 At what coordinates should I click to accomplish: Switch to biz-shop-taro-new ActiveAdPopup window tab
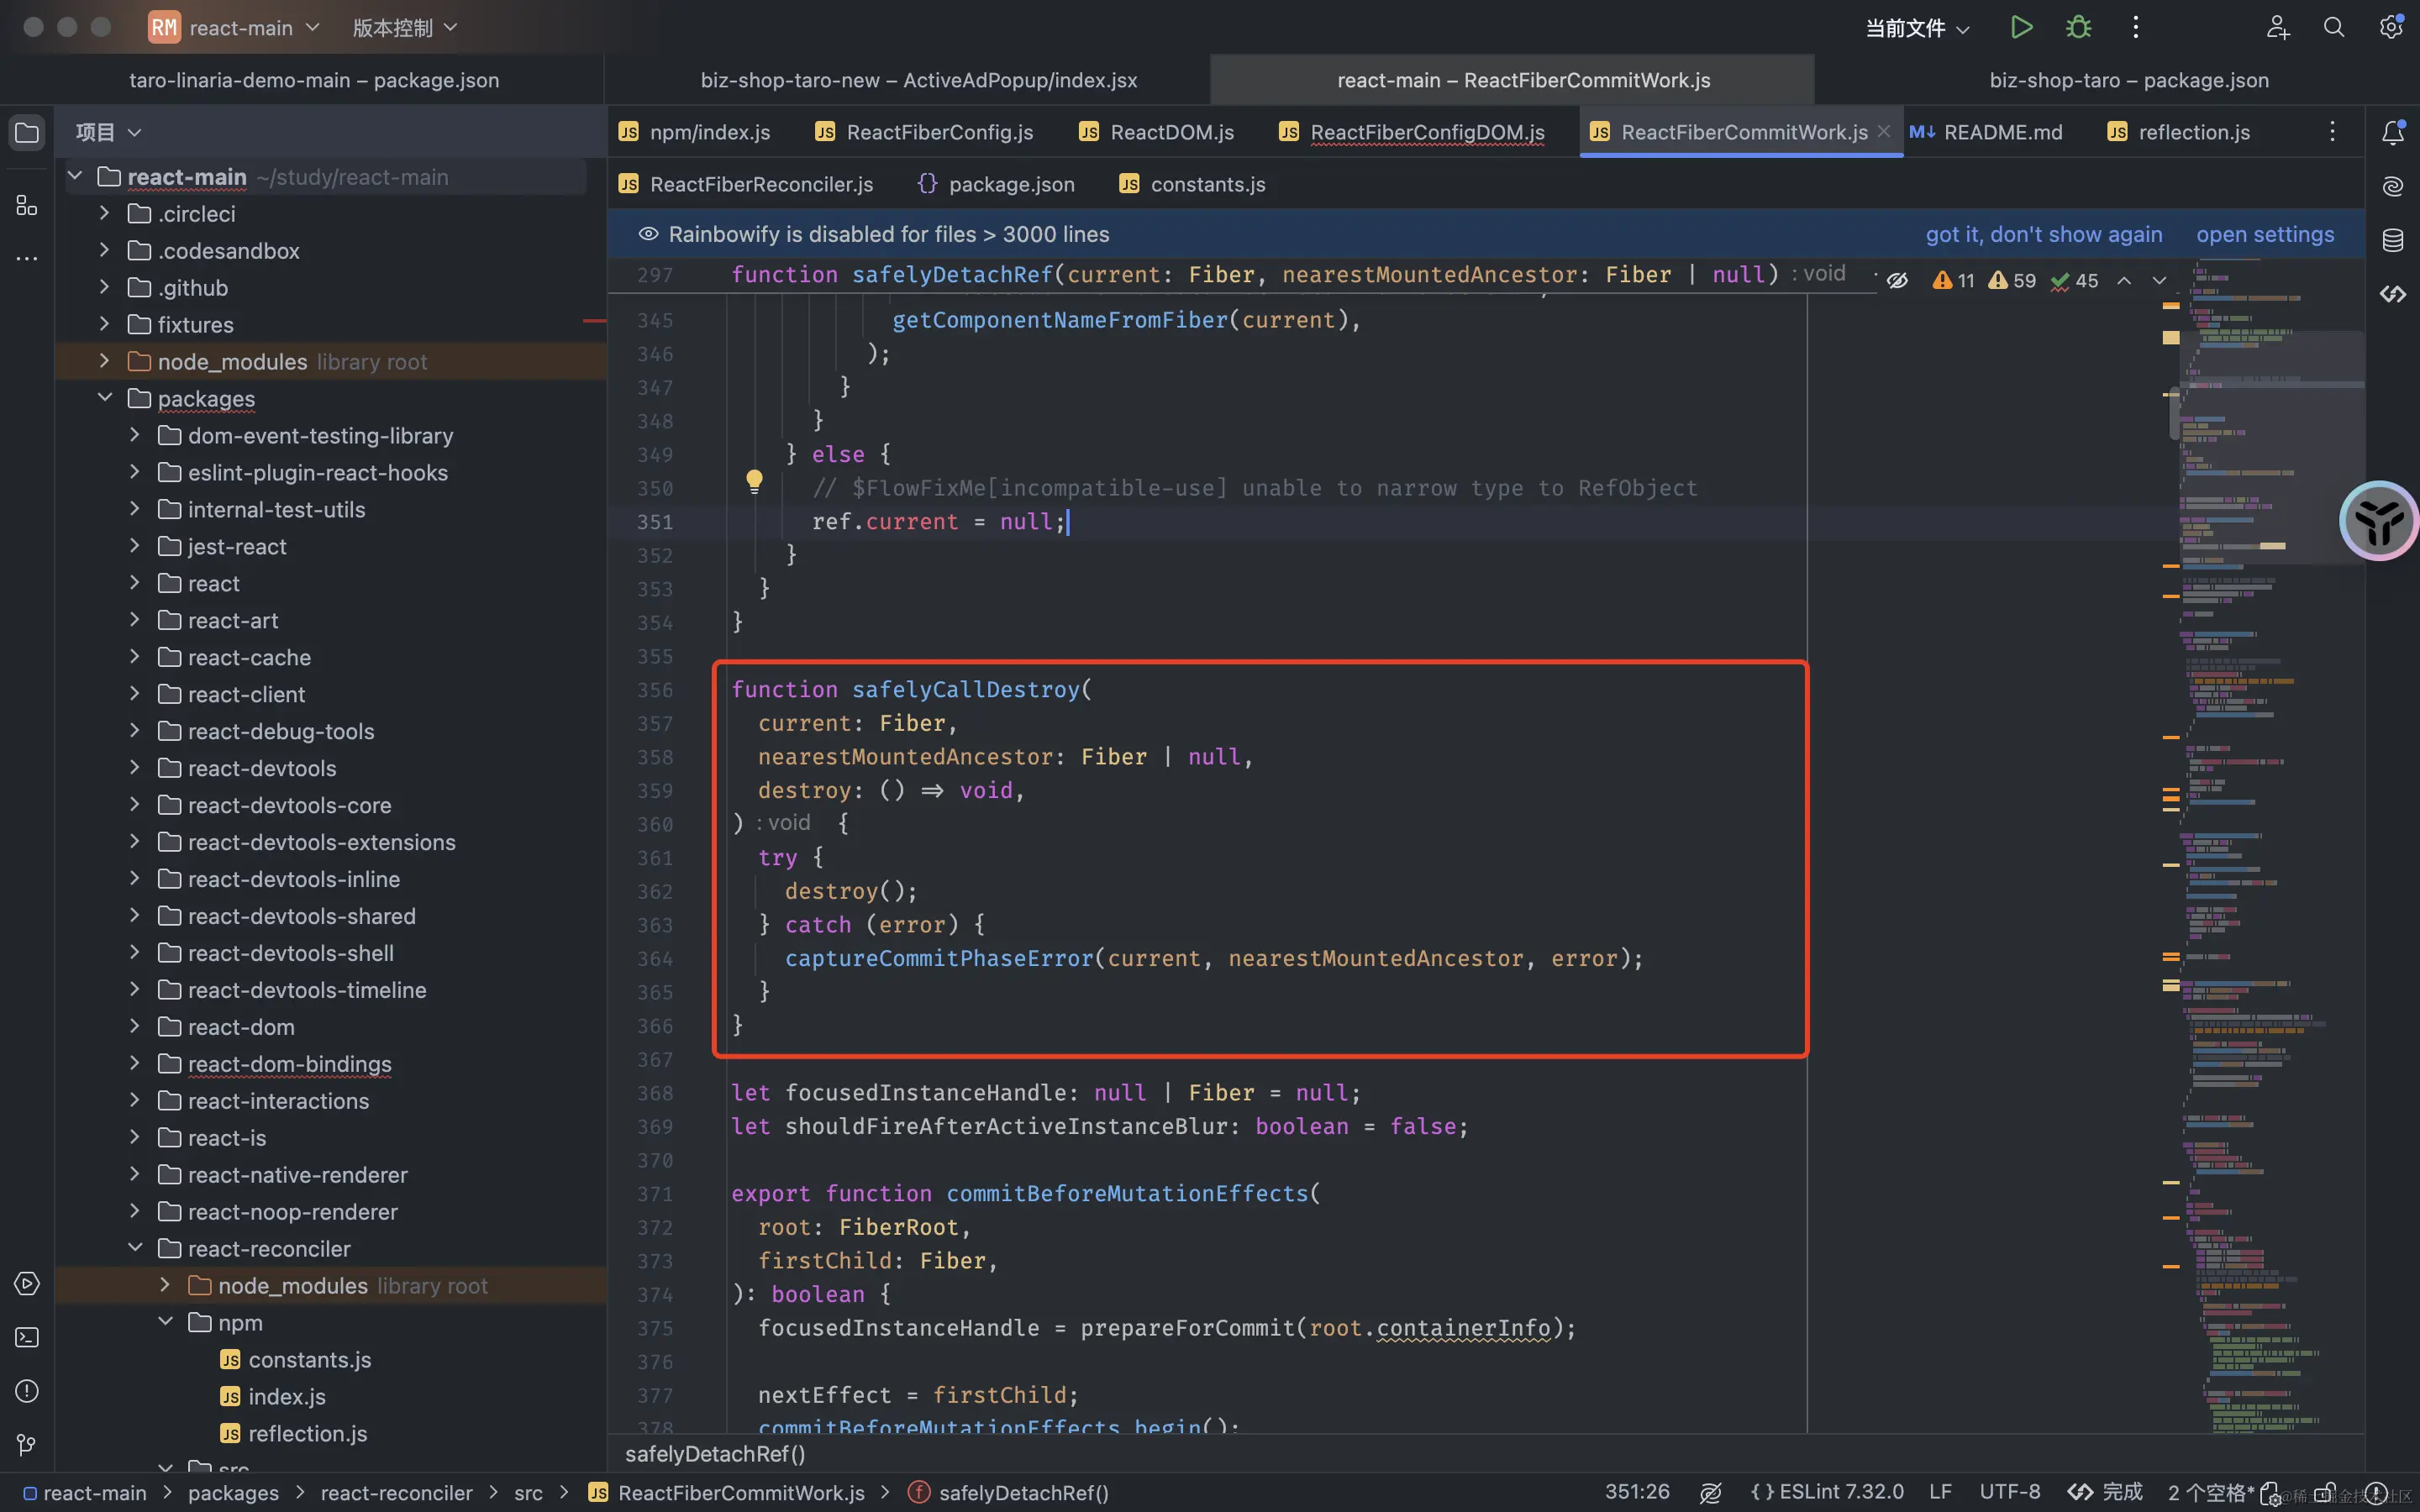tap(918, 80)
